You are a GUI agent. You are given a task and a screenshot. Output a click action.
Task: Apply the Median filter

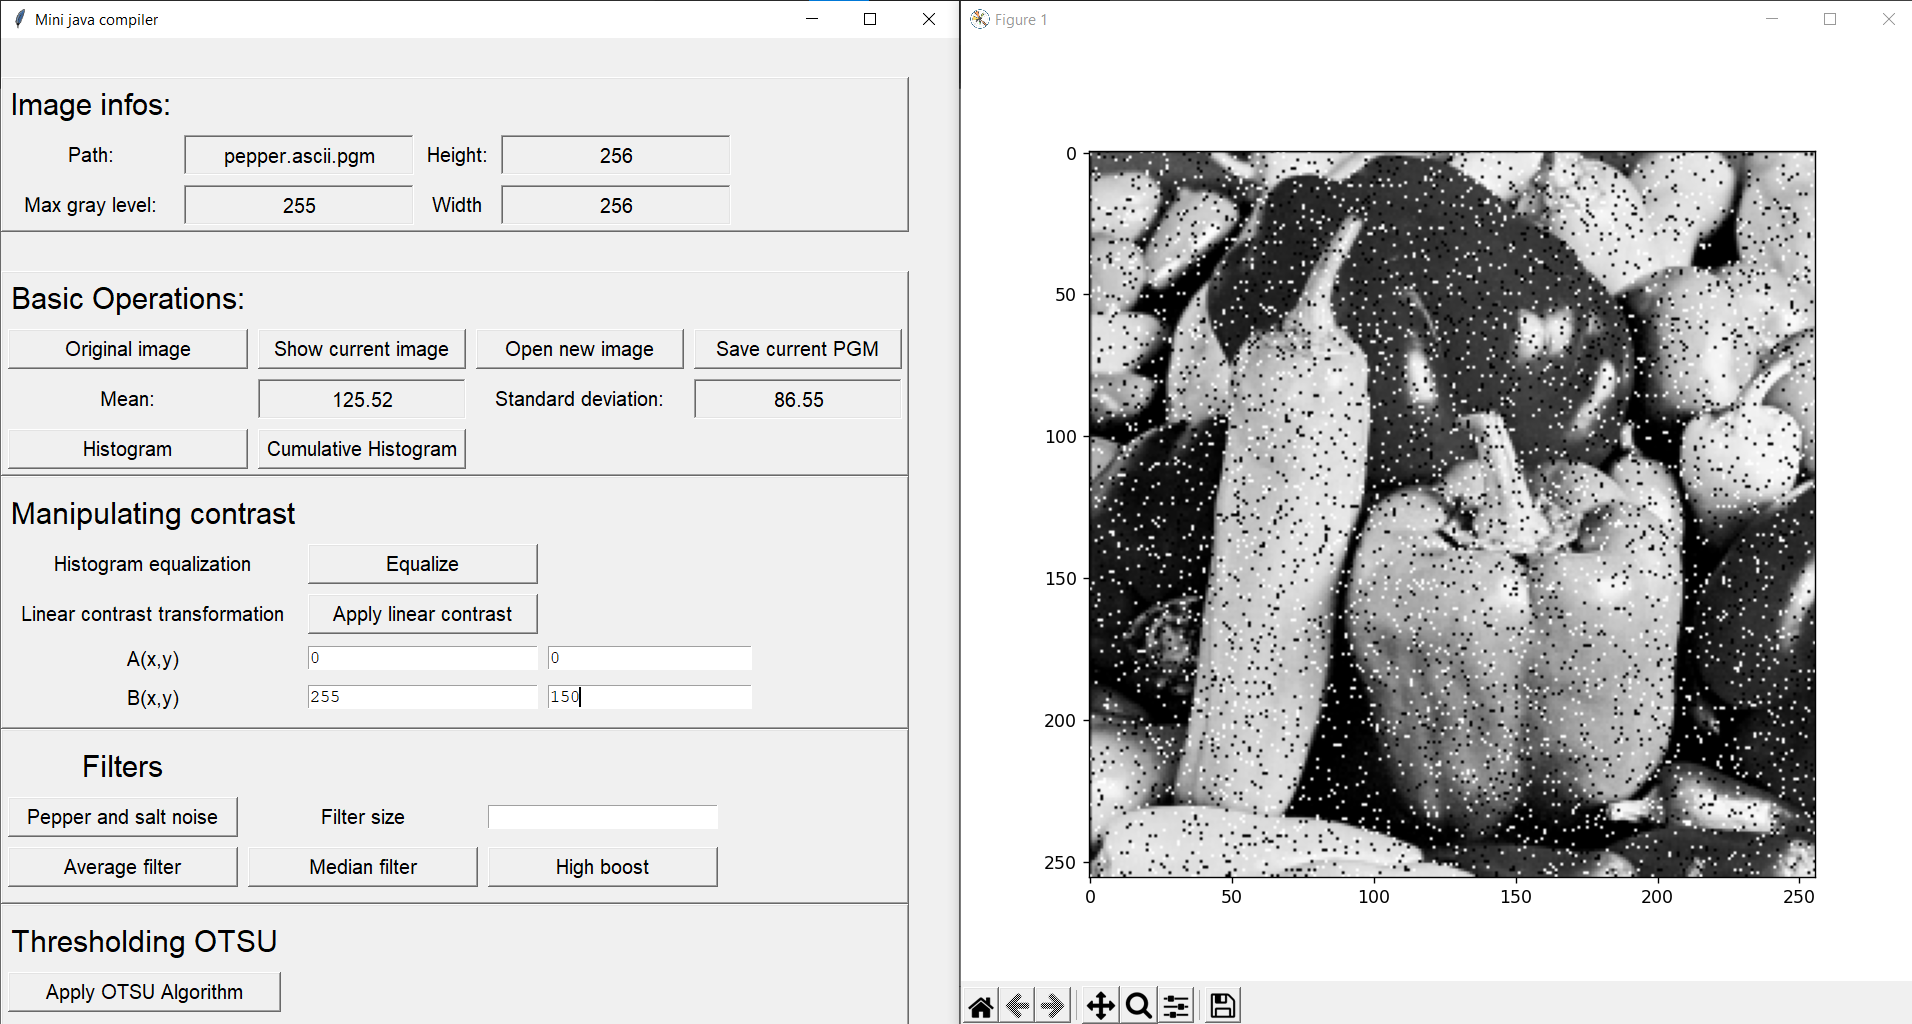point(362,866)
